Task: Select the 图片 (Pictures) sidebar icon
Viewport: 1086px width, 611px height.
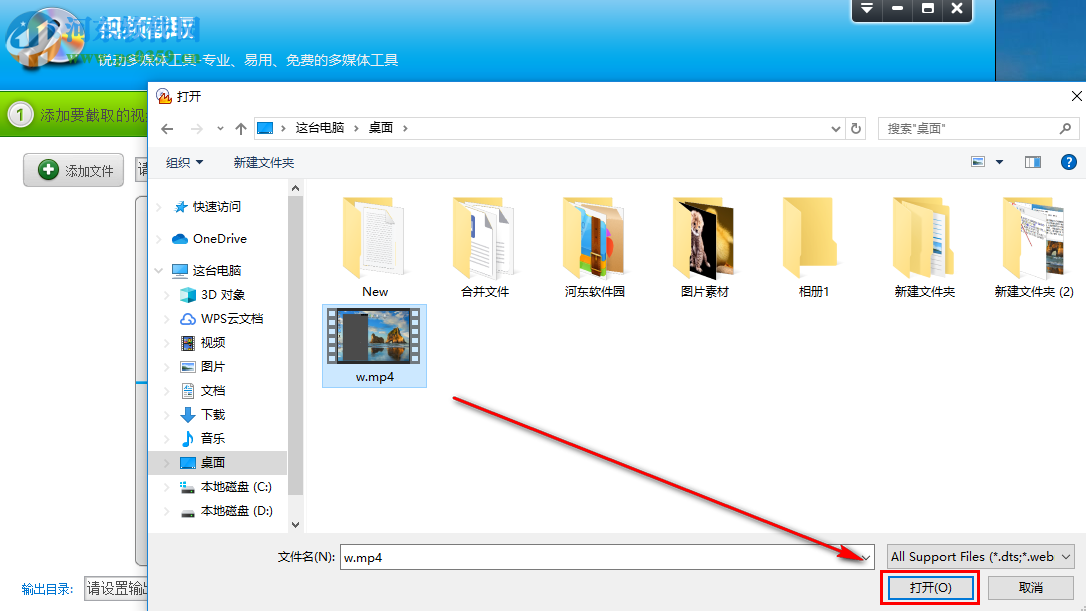Action: click(x=189, y=366)
